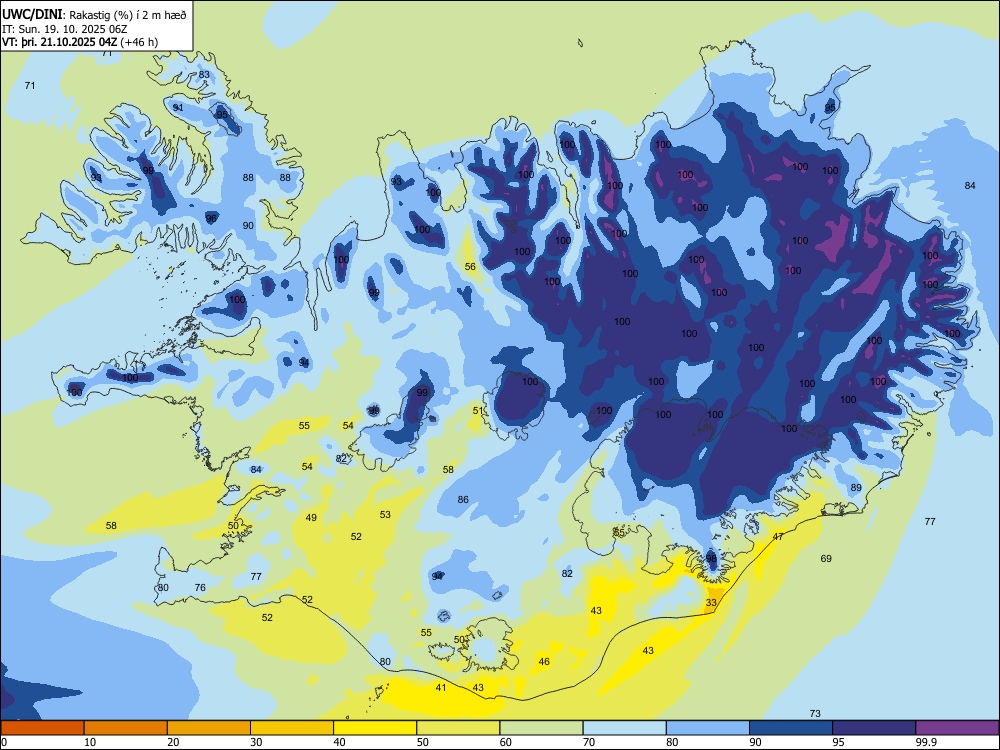Click the medium blue 80–90 legend swatch

click(707, 728)
